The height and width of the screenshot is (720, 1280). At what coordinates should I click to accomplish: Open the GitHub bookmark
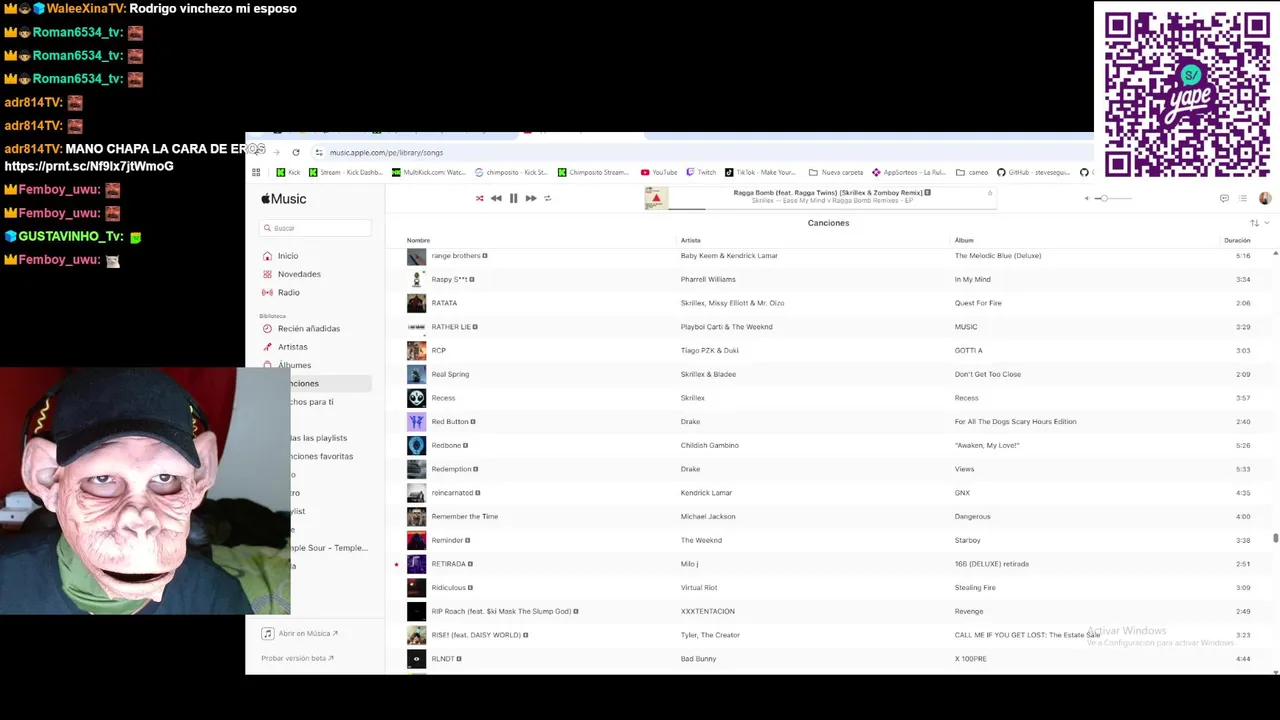point(1033,172)
